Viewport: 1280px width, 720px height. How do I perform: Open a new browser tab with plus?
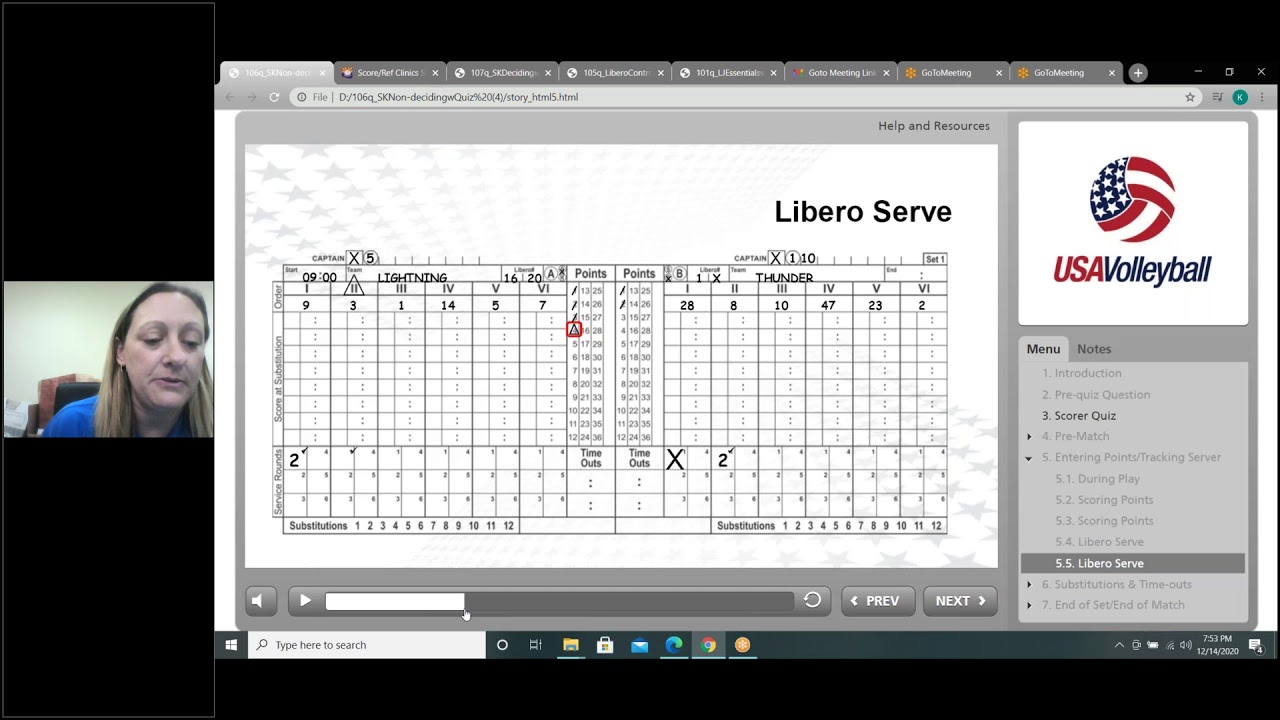tap(1138, 73)
